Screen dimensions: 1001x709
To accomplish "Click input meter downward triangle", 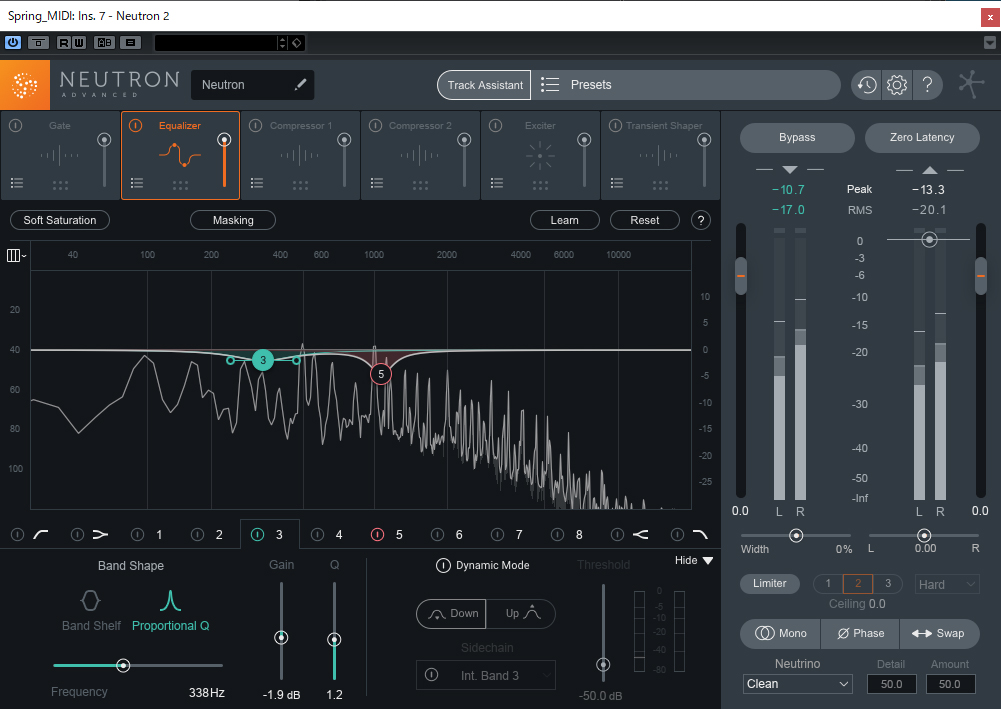I will coord(790,170).
